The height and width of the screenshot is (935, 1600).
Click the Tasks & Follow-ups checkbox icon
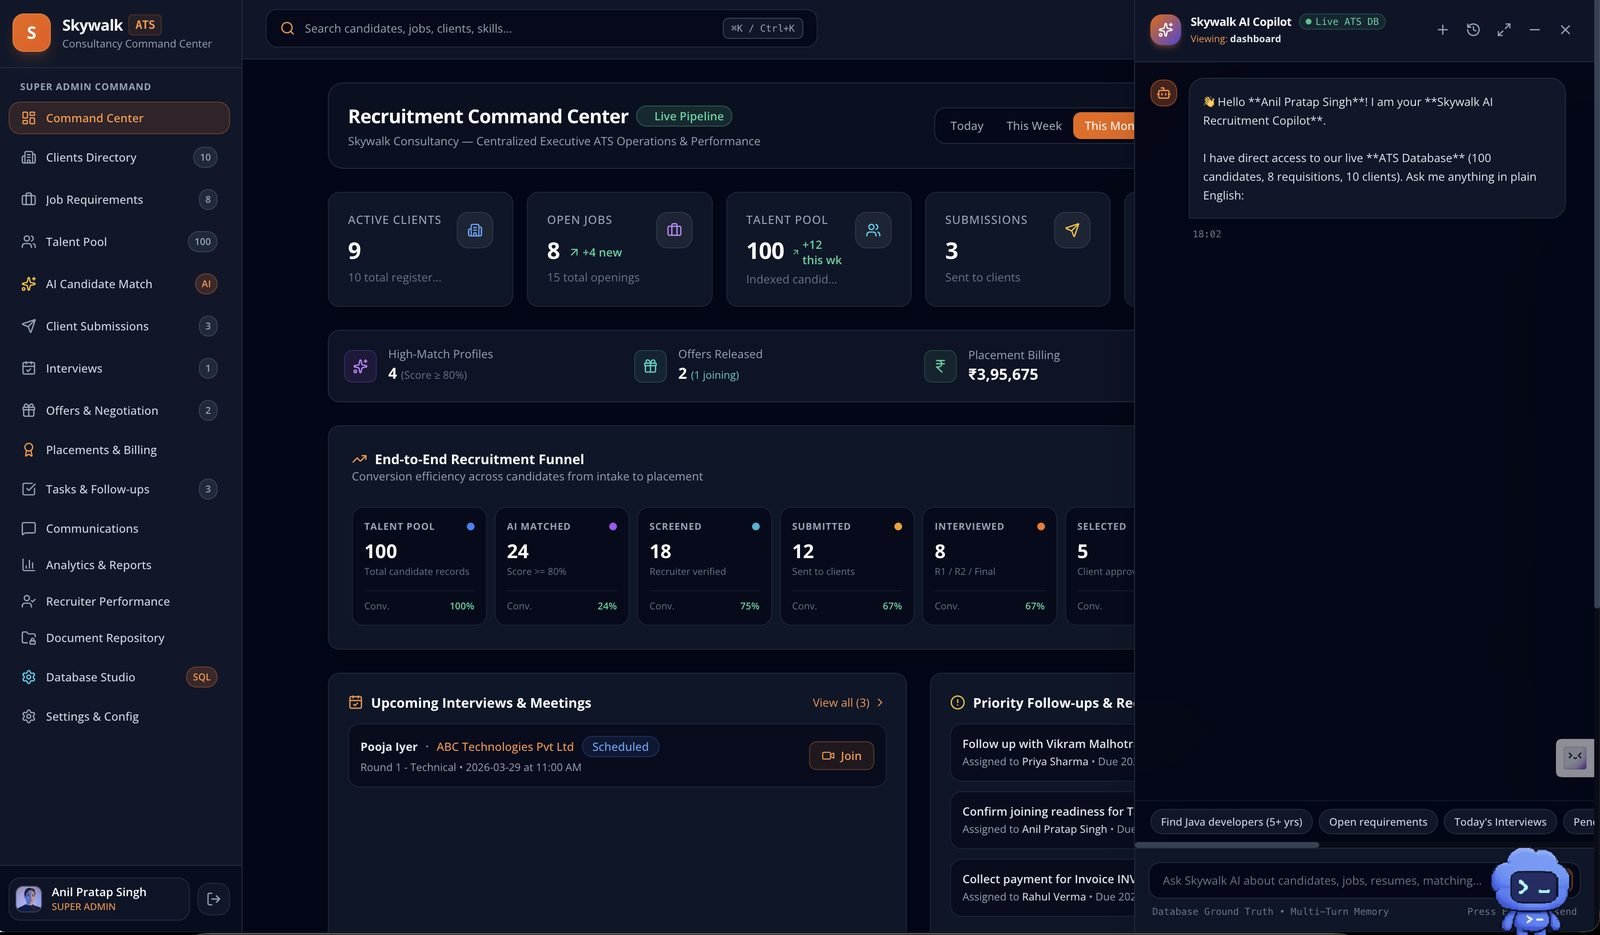click(29, 489)
